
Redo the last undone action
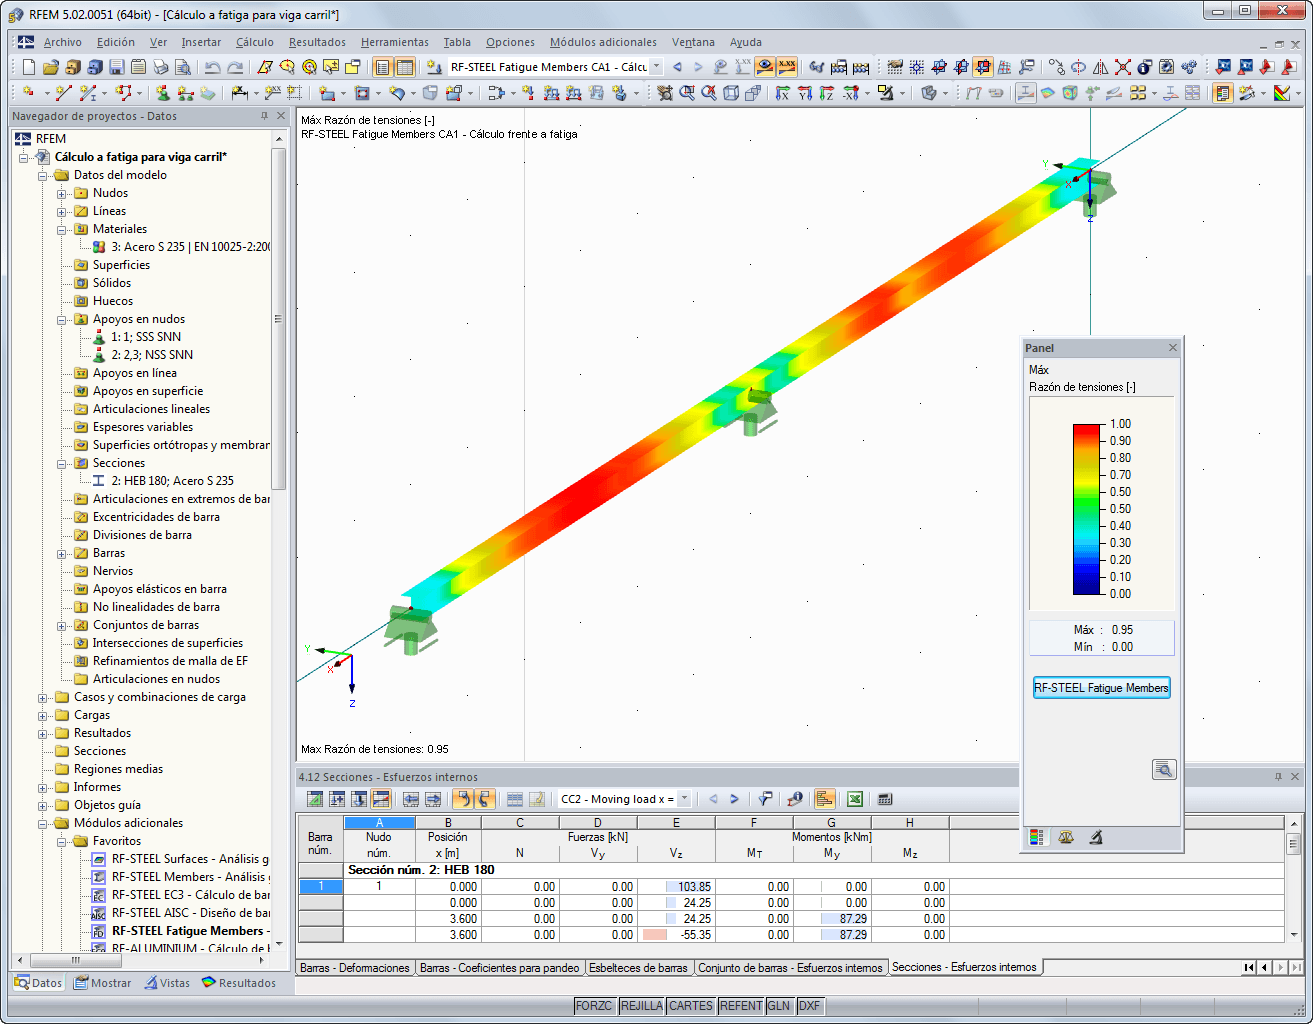click(x=235, y=67)
